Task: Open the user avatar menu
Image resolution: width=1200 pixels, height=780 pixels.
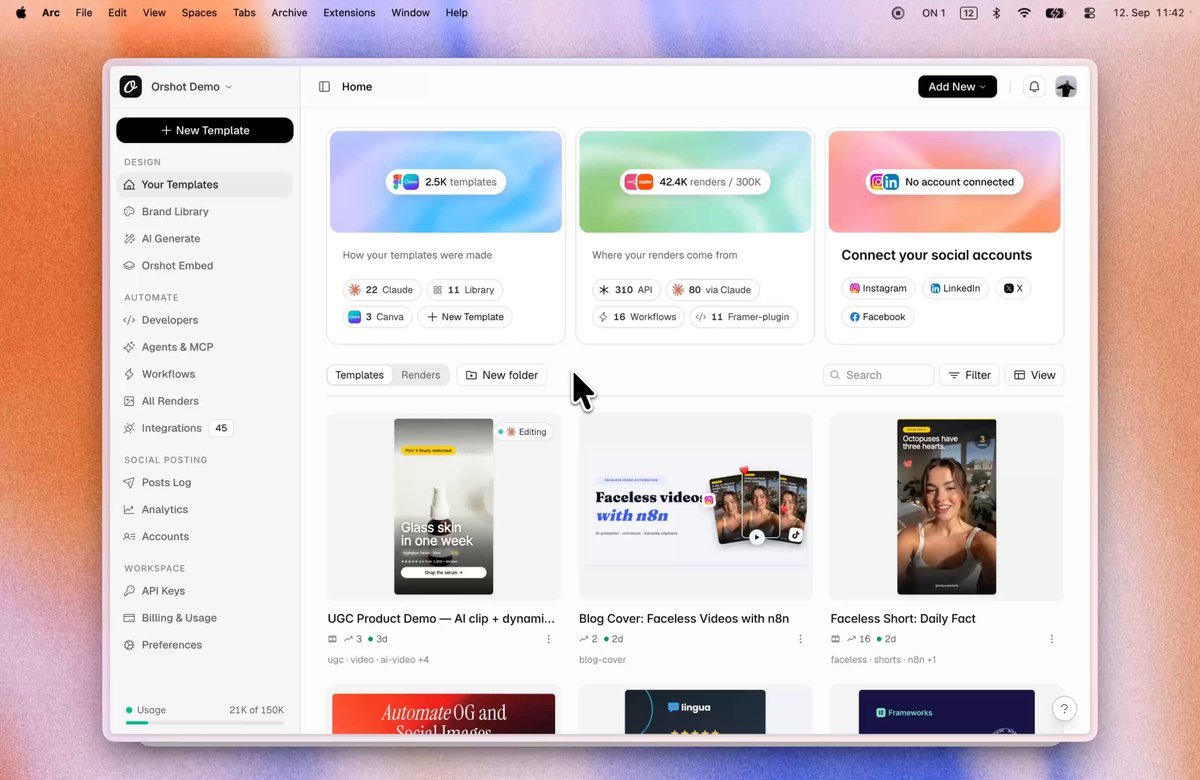Action: [x=1066, y=87]
